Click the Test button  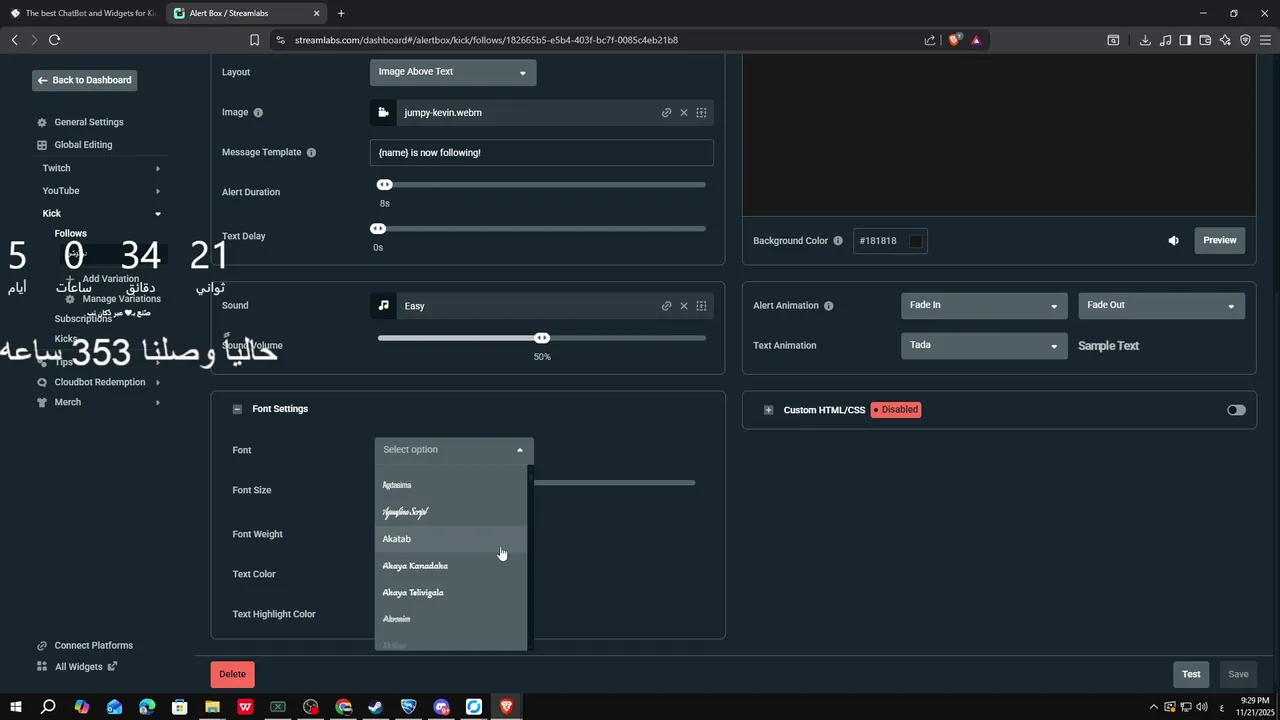point(1191,674)
